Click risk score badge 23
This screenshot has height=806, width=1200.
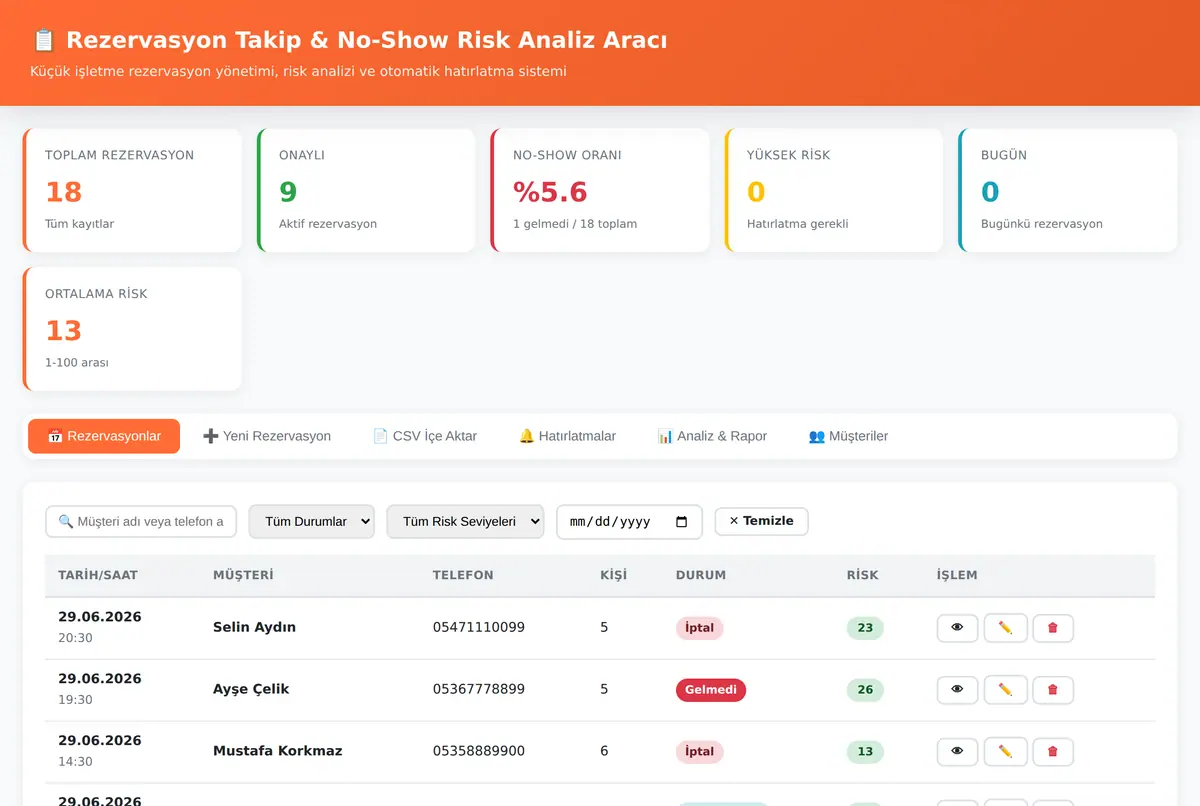click(865, 628)
